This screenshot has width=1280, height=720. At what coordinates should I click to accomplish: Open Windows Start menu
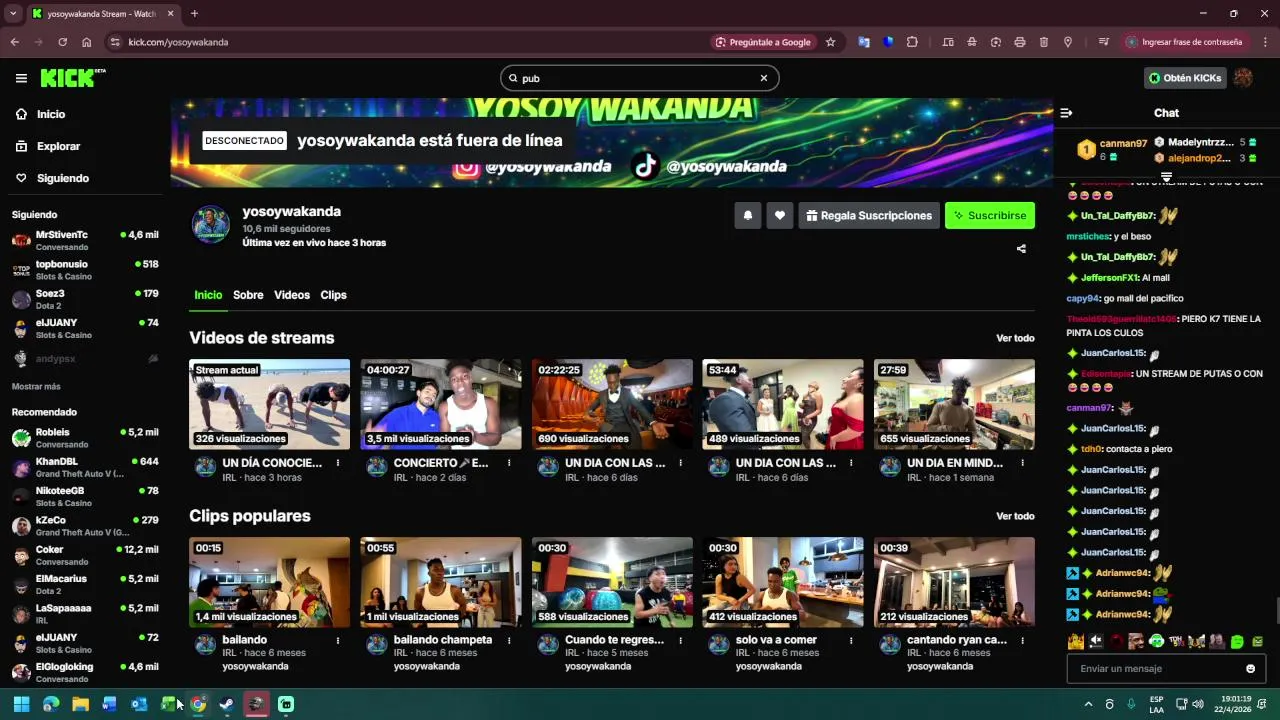tap(21, 704)
